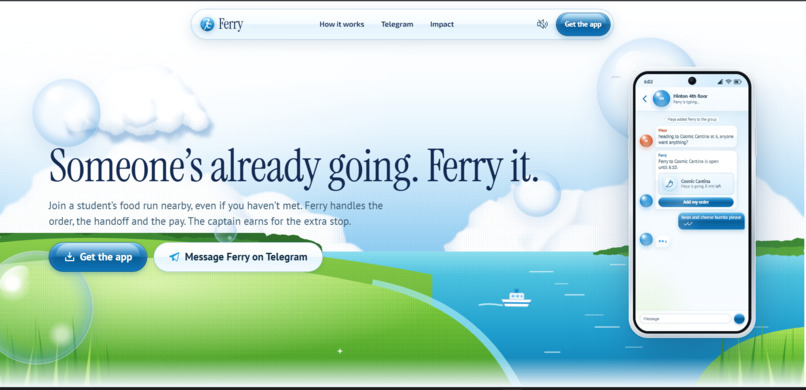The width and height of the screenshot is (806, 390).
Task: Click the small ferry boat on water
Action: [x=516, y=299]
